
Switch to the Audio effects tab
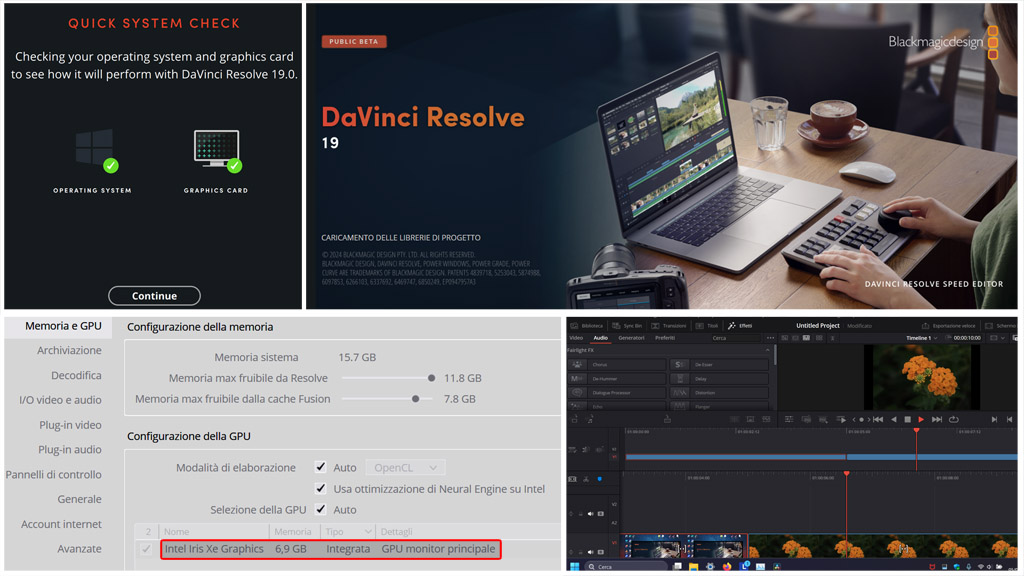coord(600,338)
